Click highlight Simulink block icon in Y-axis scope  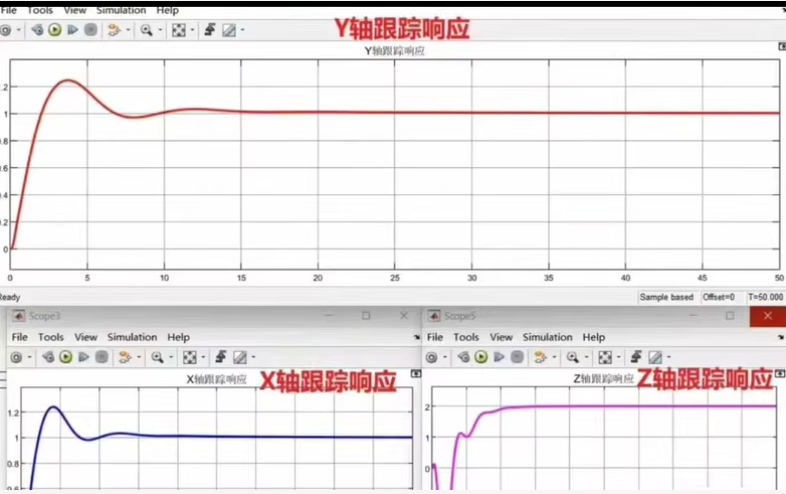click(114, 30)
